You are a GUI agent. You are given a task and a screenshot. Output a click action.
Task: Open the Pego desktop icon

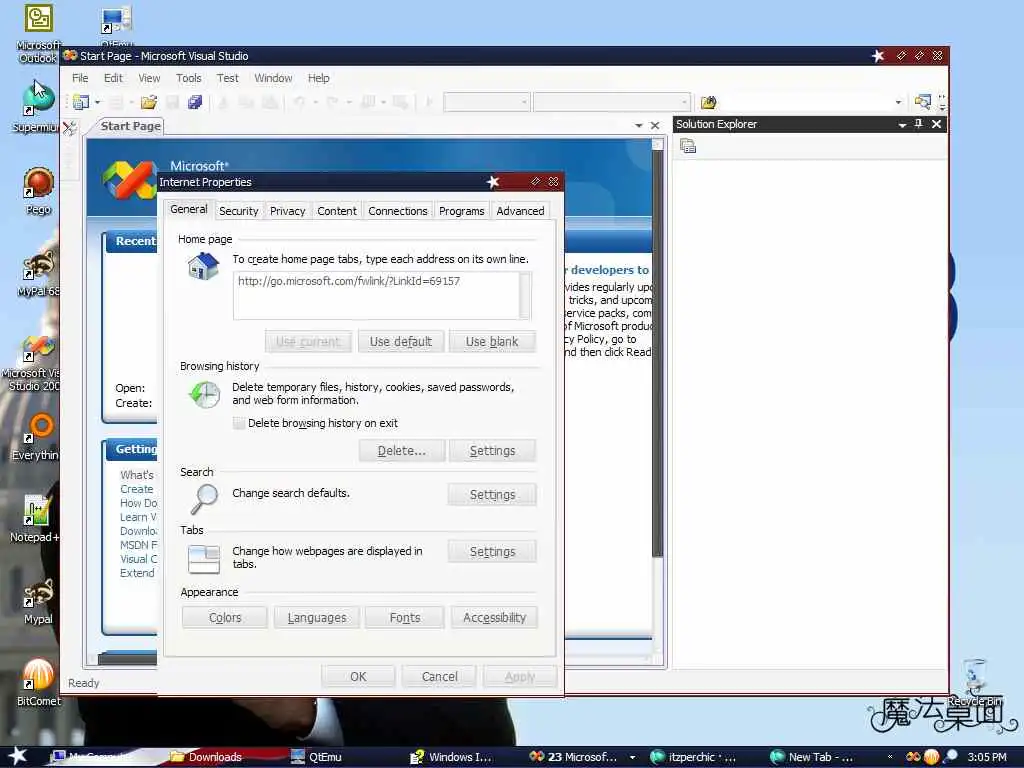tap(39, 190)
